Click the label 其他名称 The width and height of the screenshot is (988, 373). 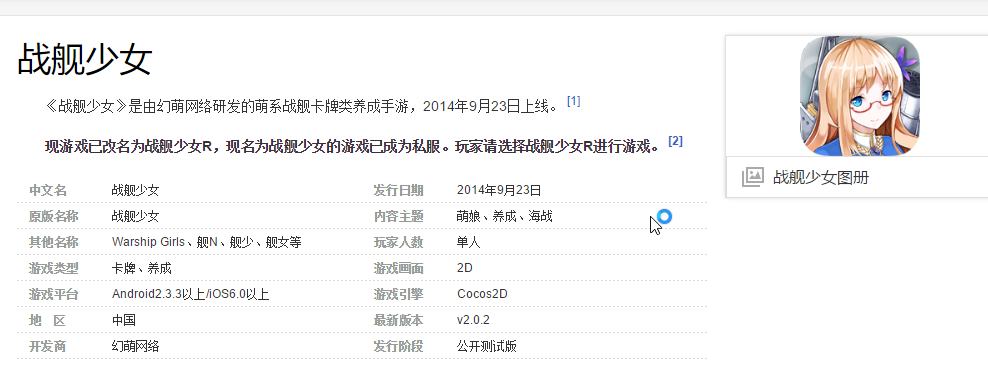click(x=54, y=242)
